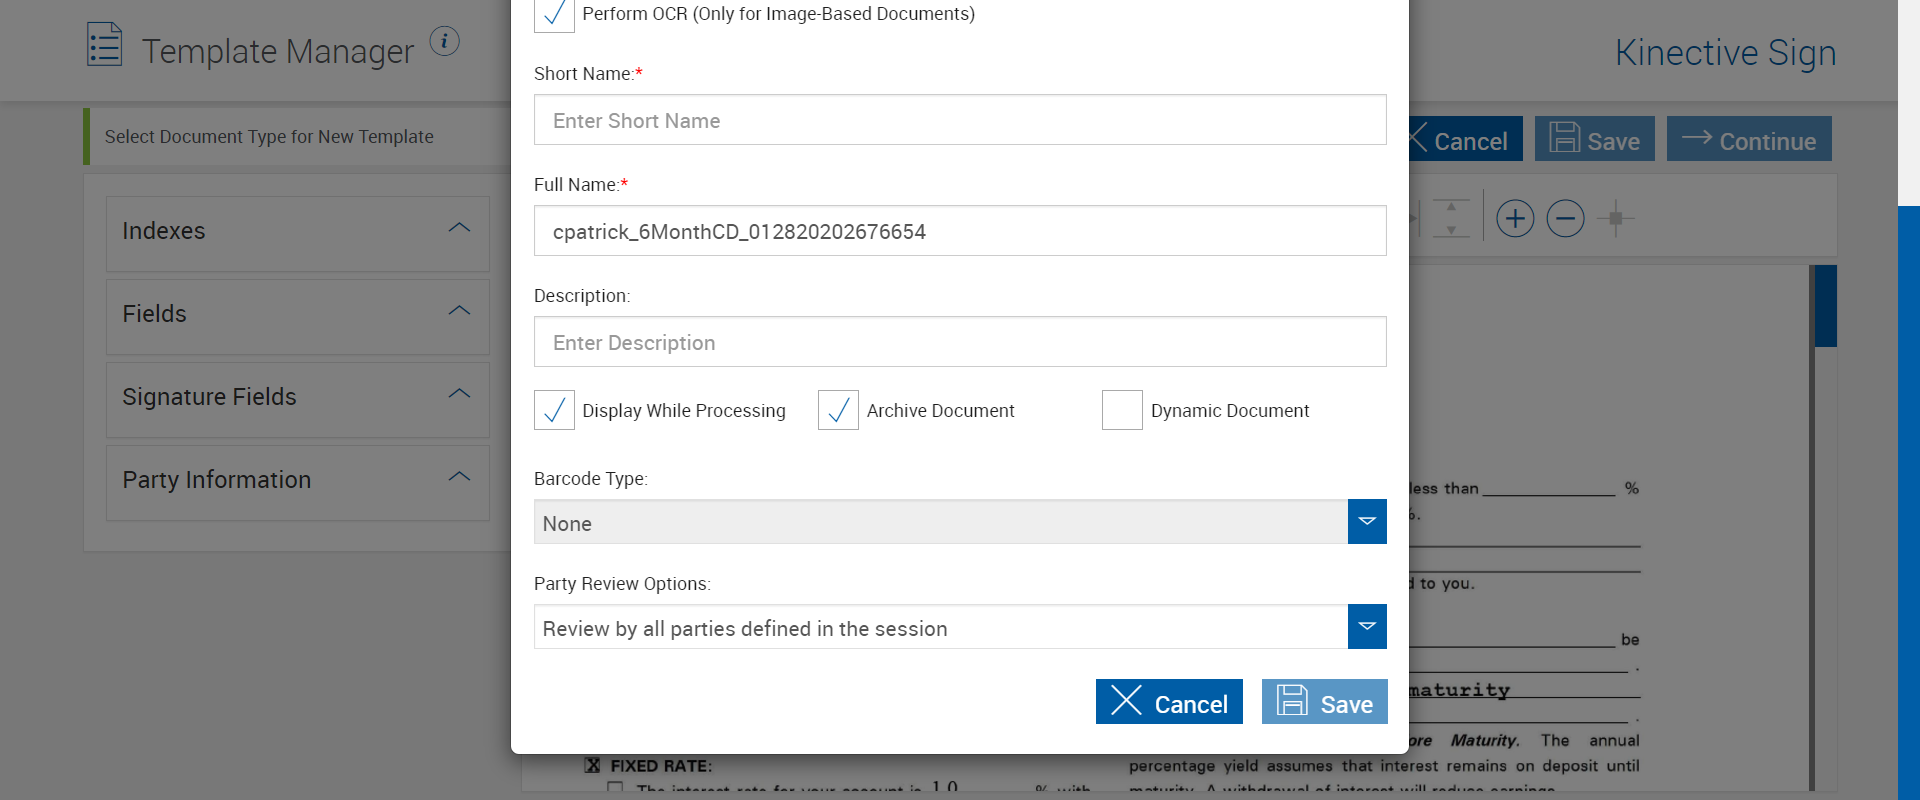Click the dialog's Save button
Viewport: 1920px width, 800px height.
coord(1324,702)
